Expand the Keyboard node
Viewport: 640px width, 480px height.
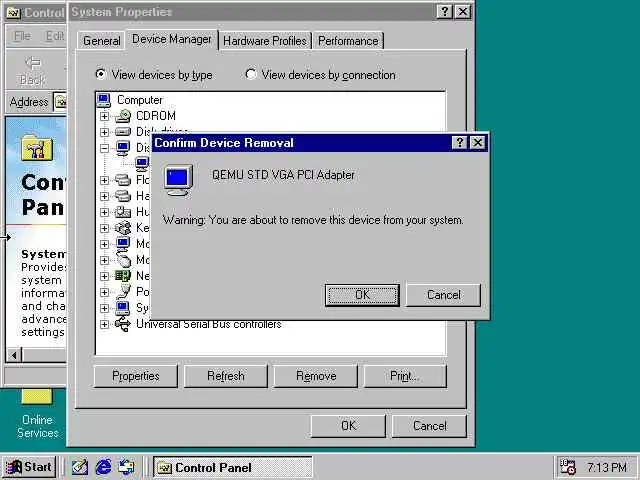(x=104, y=228)
